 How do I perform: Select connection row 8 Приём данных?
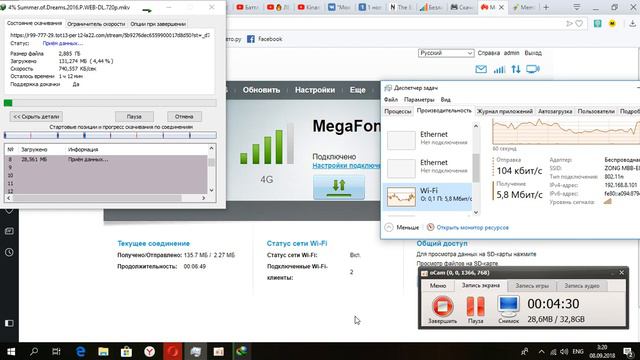106,160
